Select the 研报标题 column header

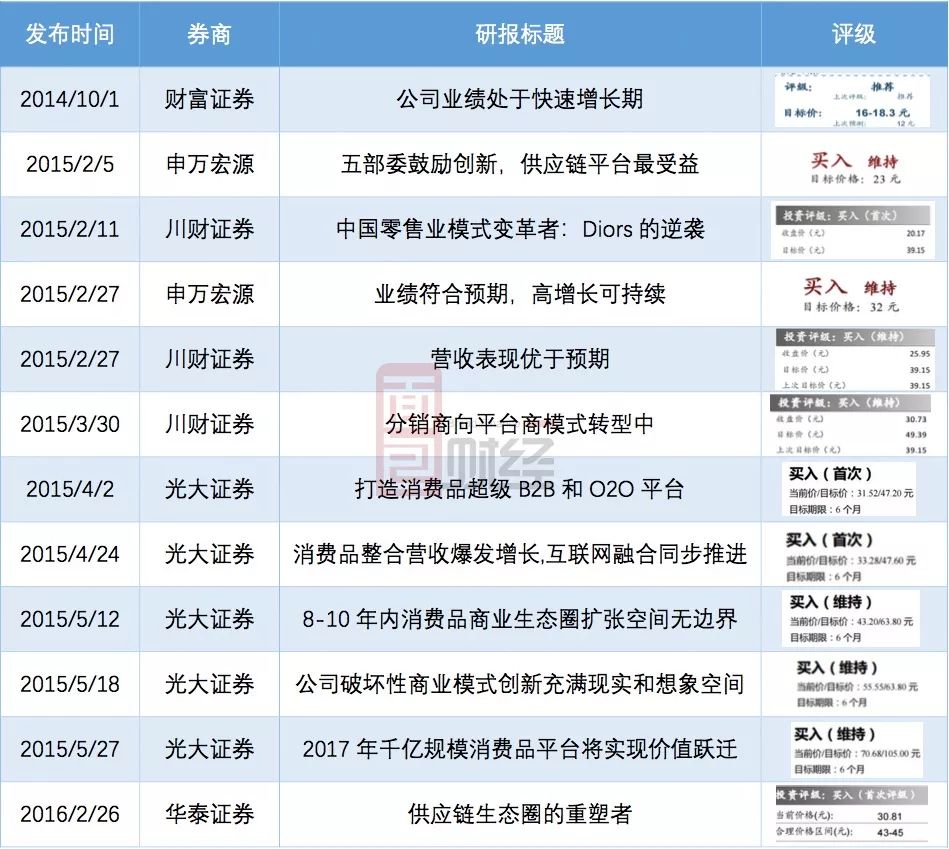(520, 34)
